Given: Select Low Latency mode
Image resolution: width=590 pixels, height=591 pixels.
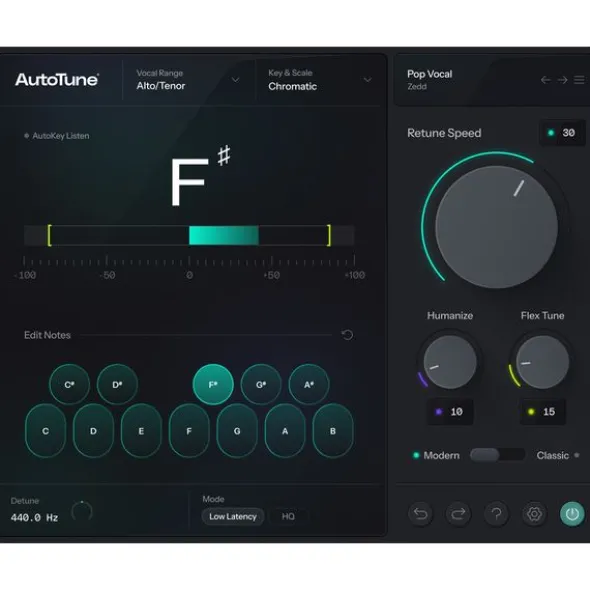Looking at the screenshot, I should (x=233, y=516).
